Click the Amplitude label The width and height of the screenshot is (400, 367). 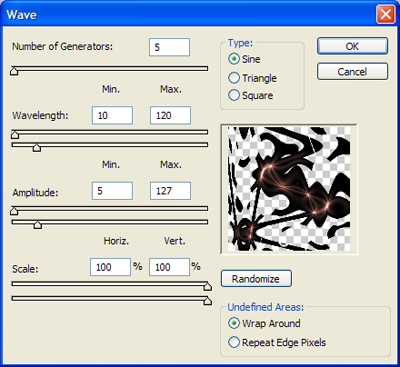(x=35, y=192)
